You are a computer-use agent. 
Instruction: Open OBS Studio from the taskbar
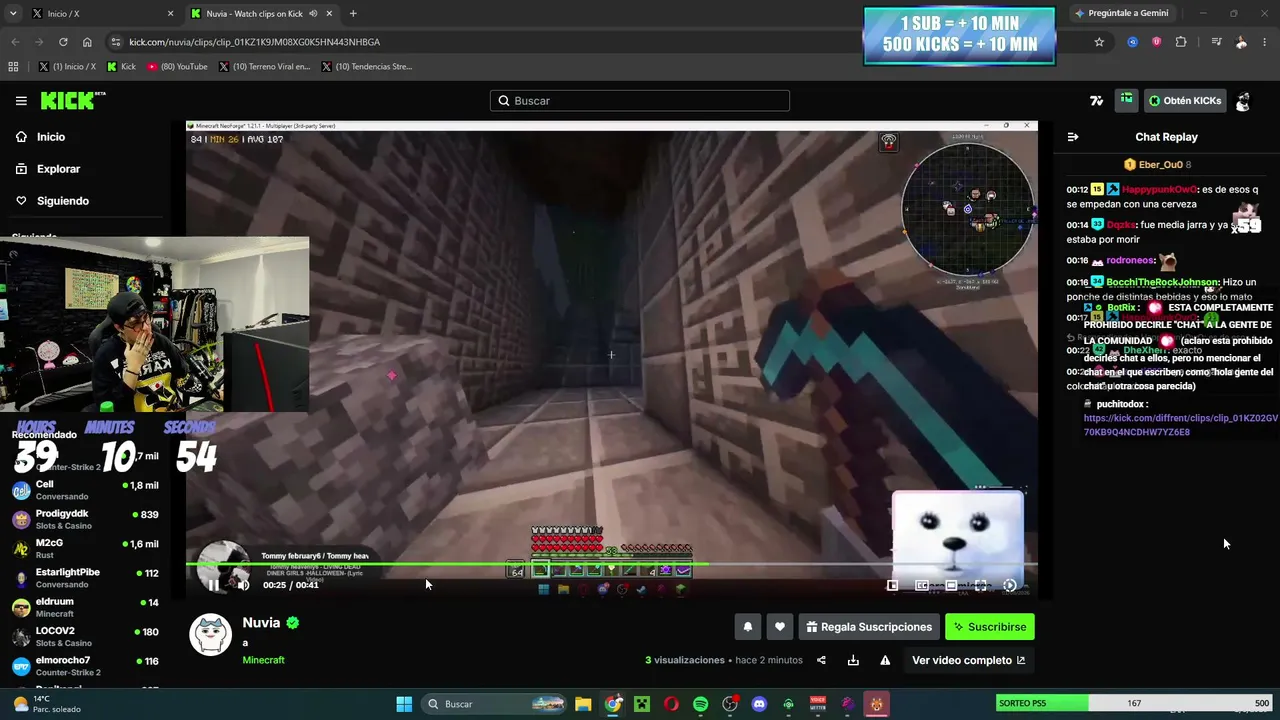click(x=730, y=704)
